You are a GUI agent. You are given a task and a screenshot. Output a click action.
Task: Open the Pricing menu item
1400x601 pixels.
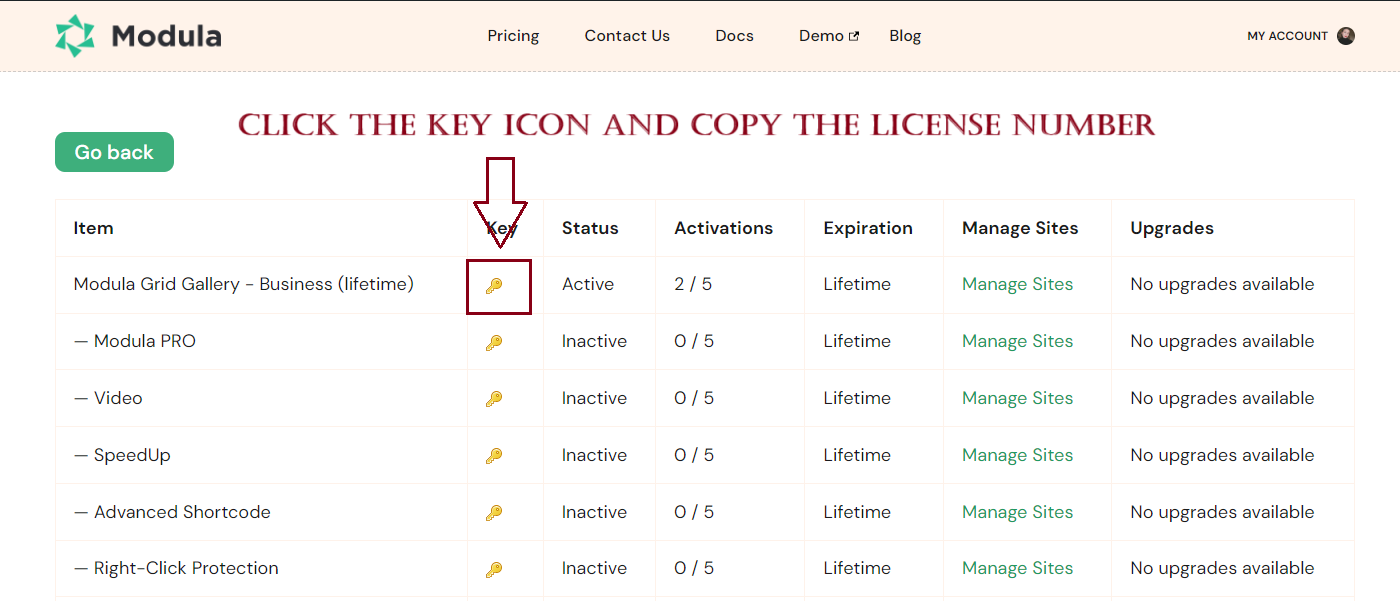point(513,36)
